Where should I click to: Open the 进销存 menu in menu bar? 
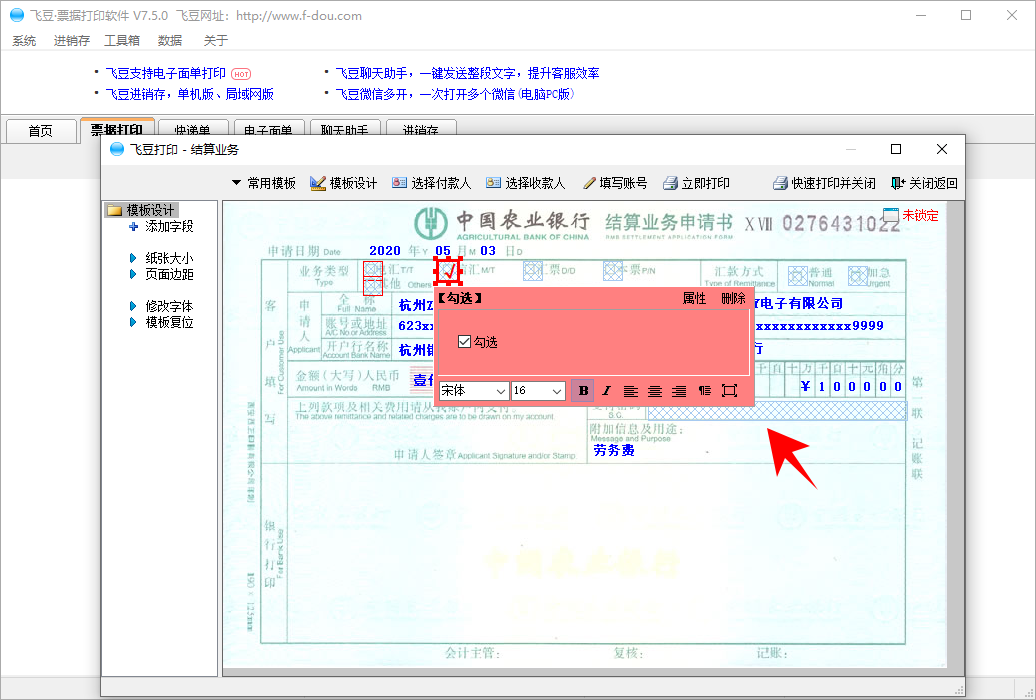coord(72,41)
